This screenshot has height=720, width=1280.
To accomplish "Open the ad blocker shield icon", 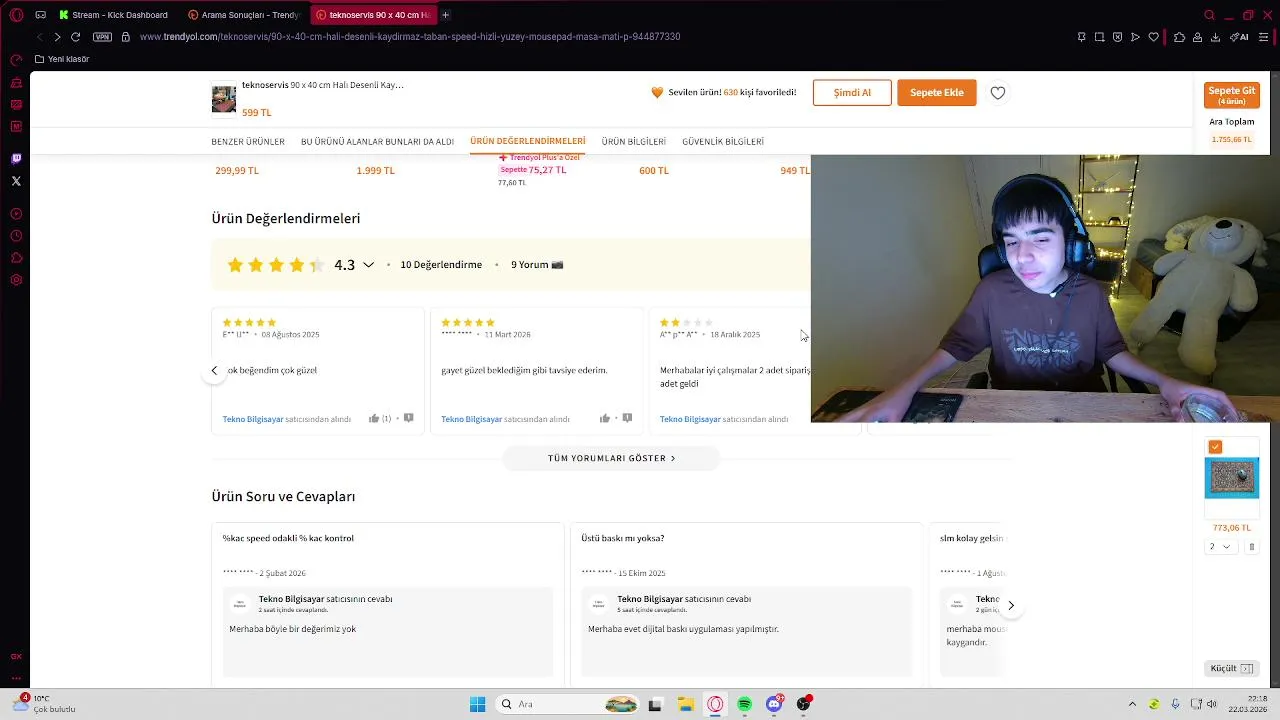I will click(1117, 37).
